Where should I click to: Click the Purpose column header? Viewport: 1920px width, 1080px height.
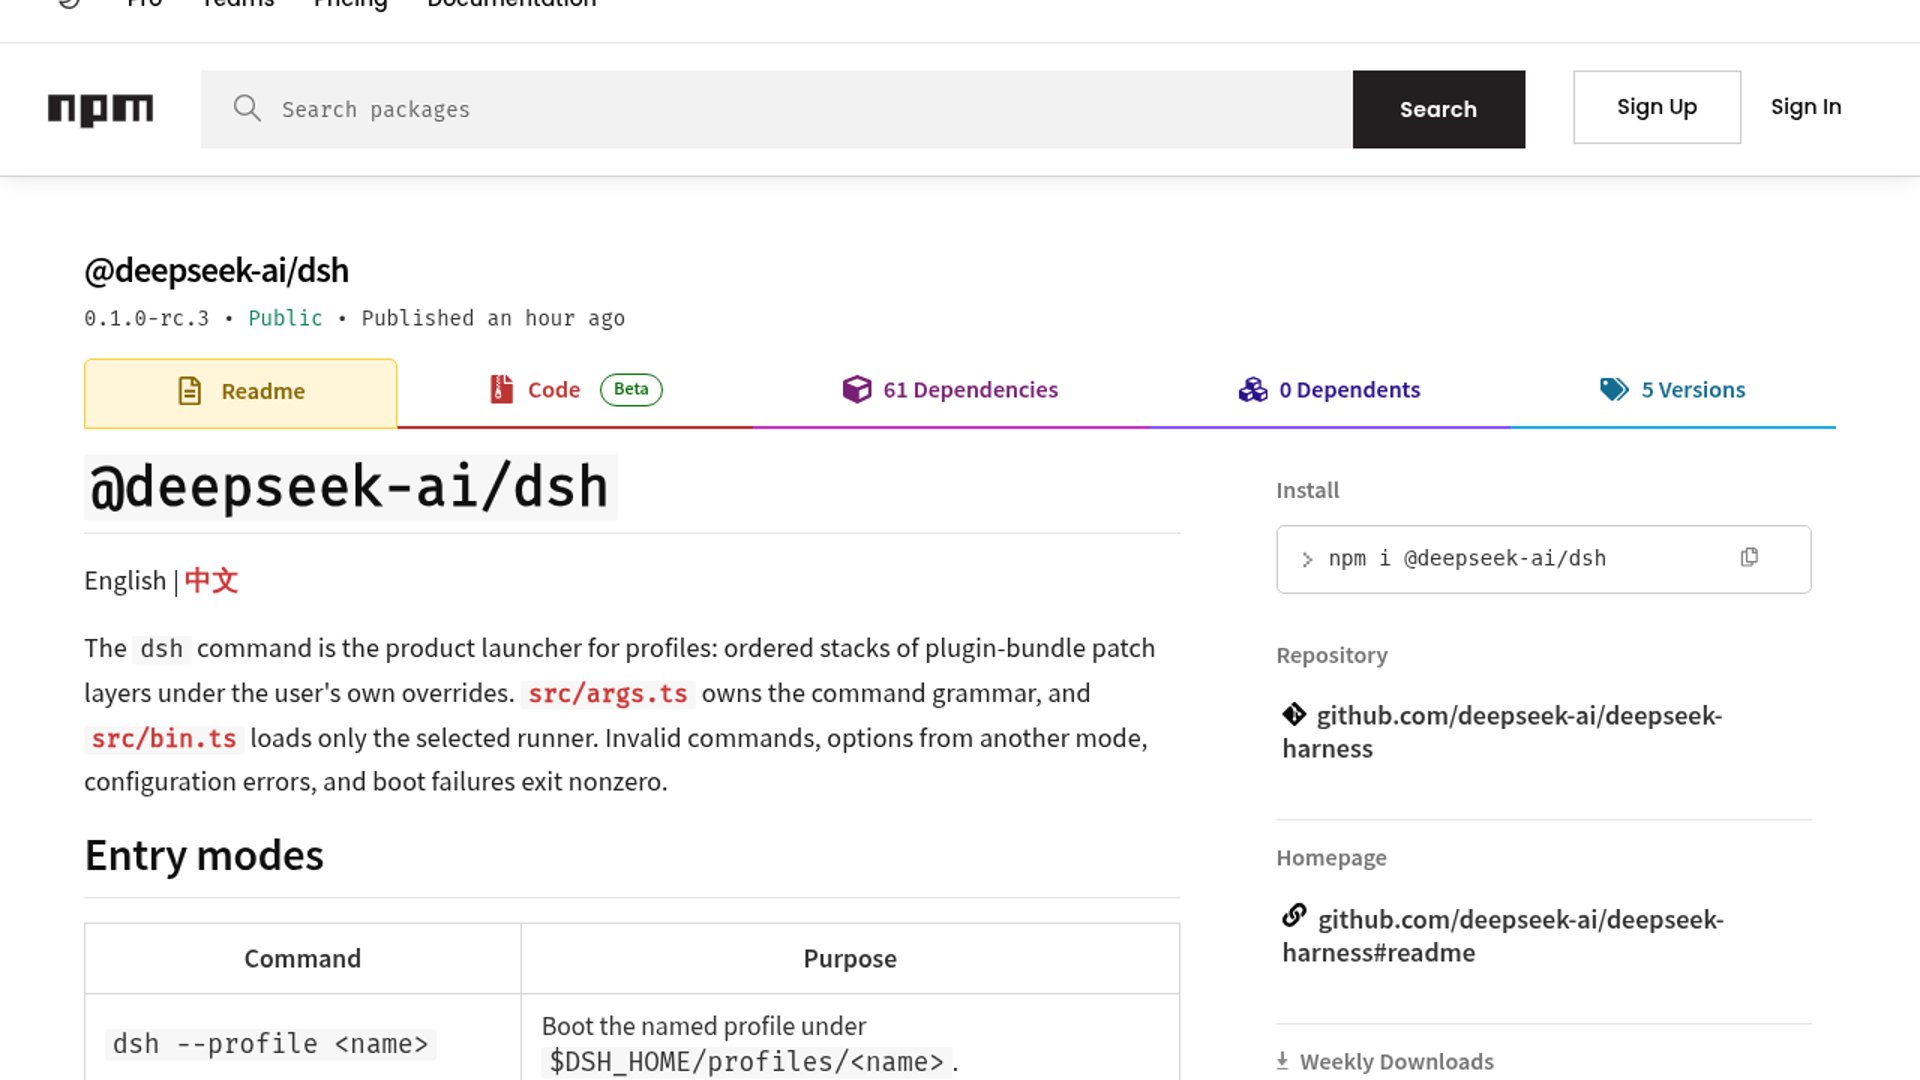coord(850,958)
